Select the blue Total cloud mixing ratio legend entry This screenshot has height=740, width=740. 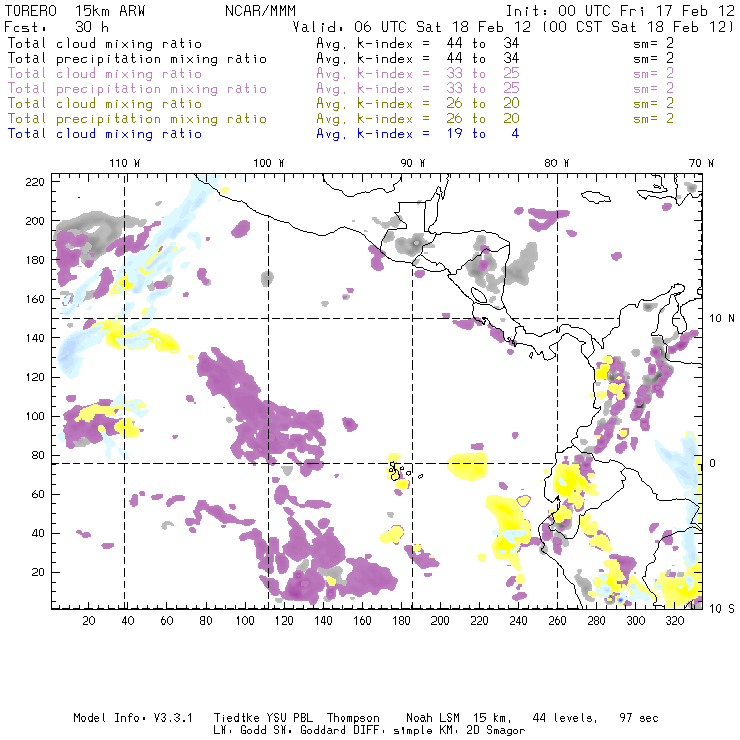coord(105,134)
